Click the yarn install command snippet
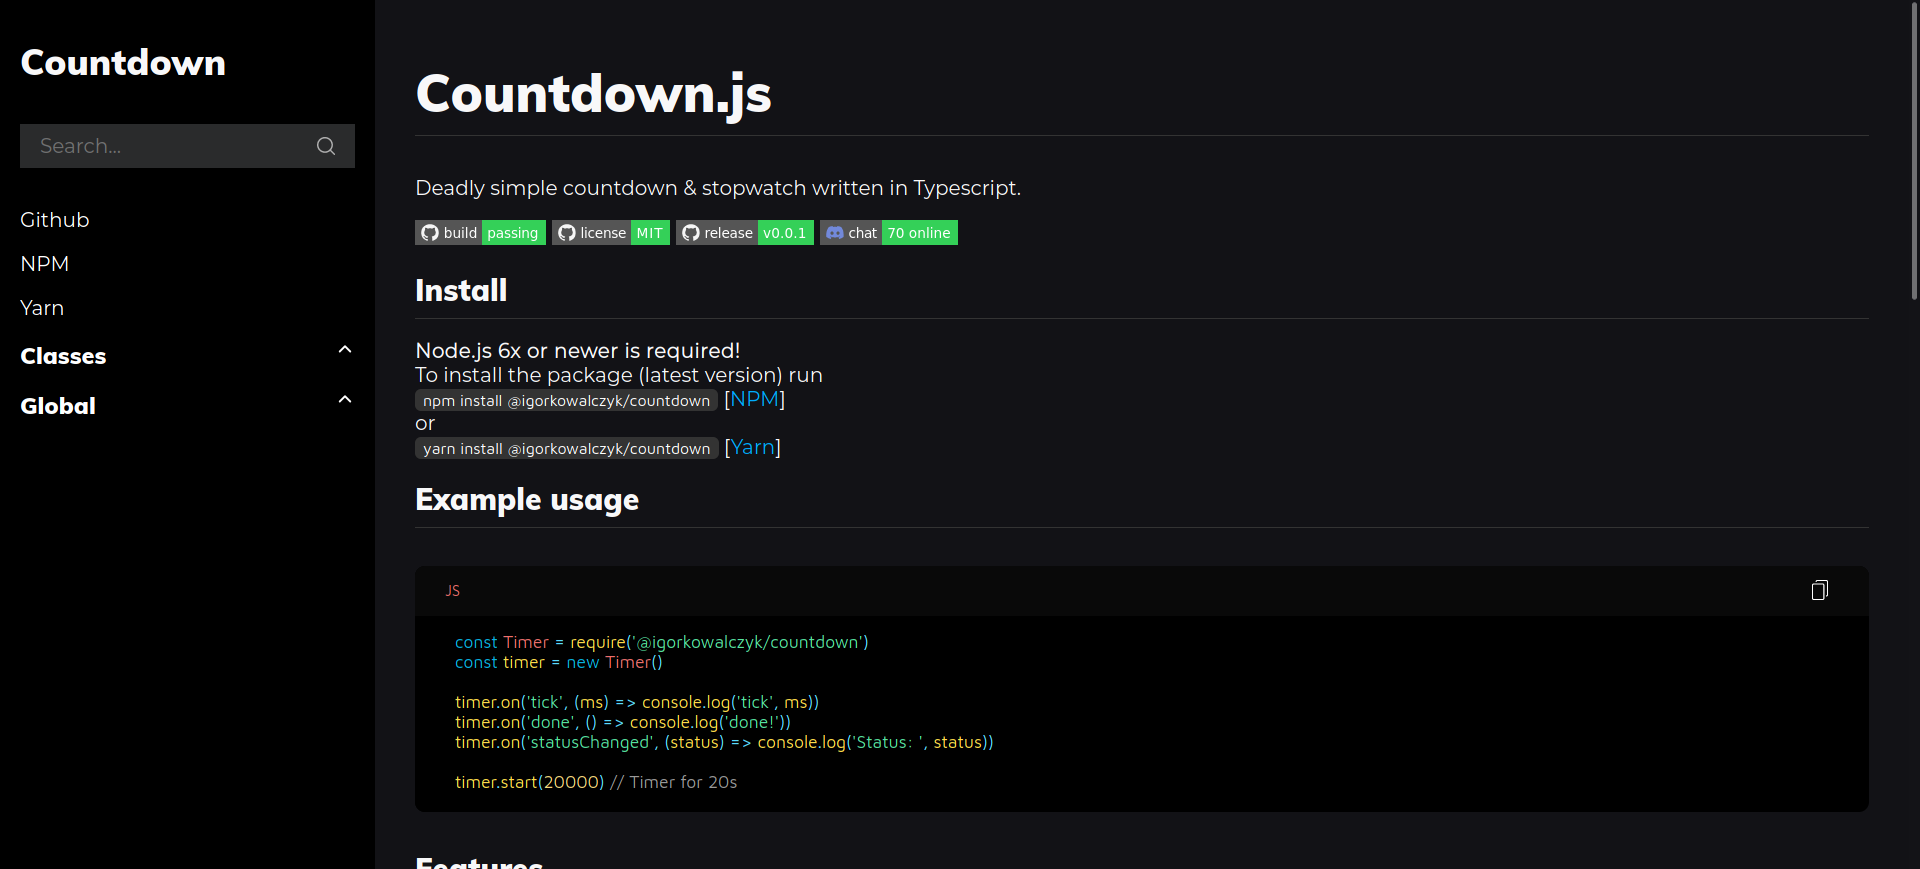Screen dimensions: 1920x869 pos(566,449)
